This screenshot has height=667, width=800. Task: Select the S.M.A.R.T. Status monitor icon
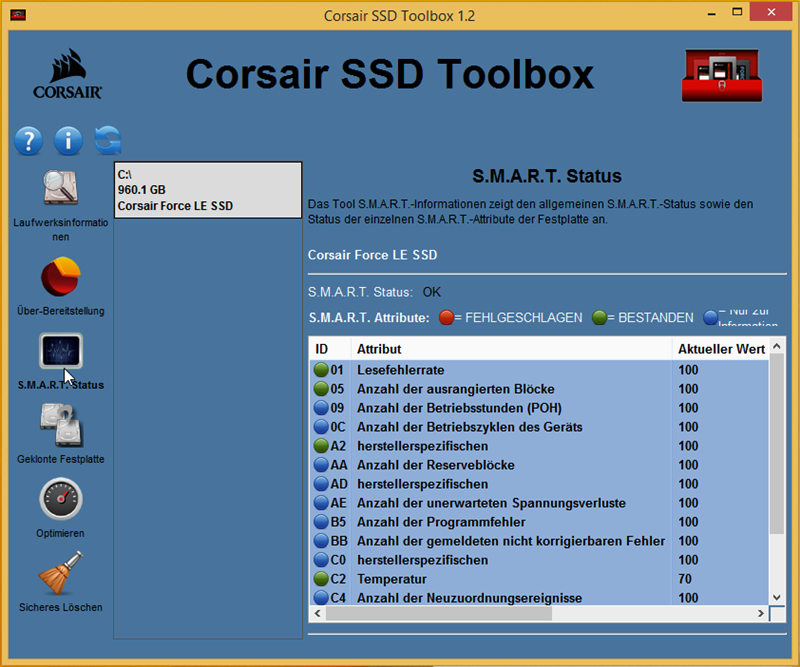pyautogui.click(x=61, y=351)
